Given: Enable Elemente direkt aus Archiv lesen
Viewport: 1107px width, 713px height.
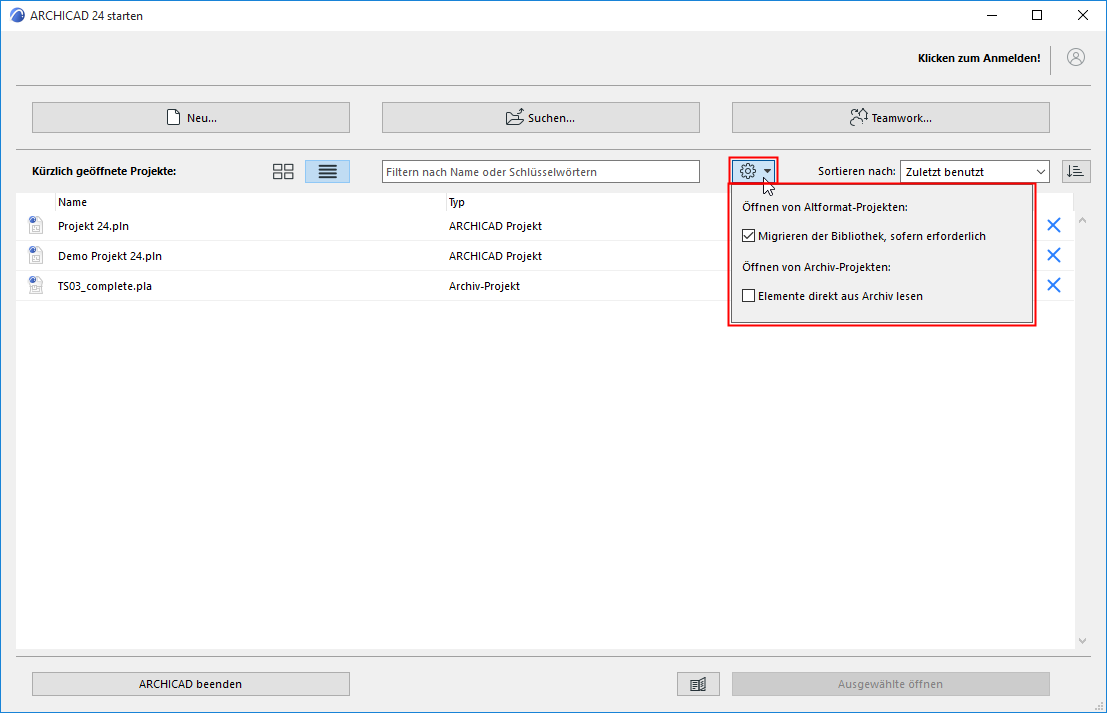Looking at the screenshot, I should pos(748,296).
